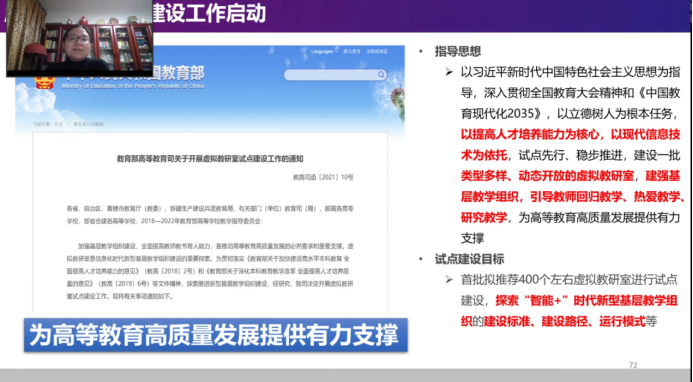
Task: Click the breadcrumb separator arrow after 首页
Action: pyautogui.click(x=68, y=125)
